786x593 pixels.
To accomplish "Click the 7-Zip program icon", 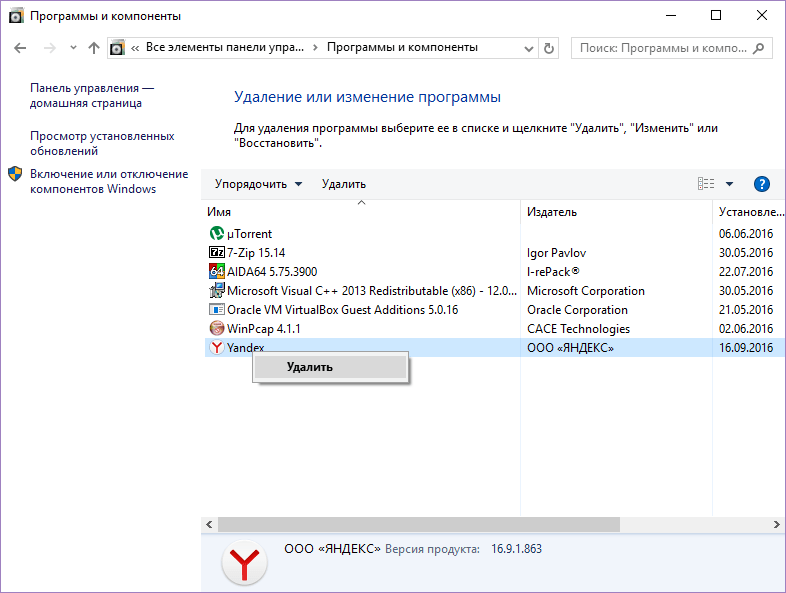I will pyautogui.click(x=217, y=252).
